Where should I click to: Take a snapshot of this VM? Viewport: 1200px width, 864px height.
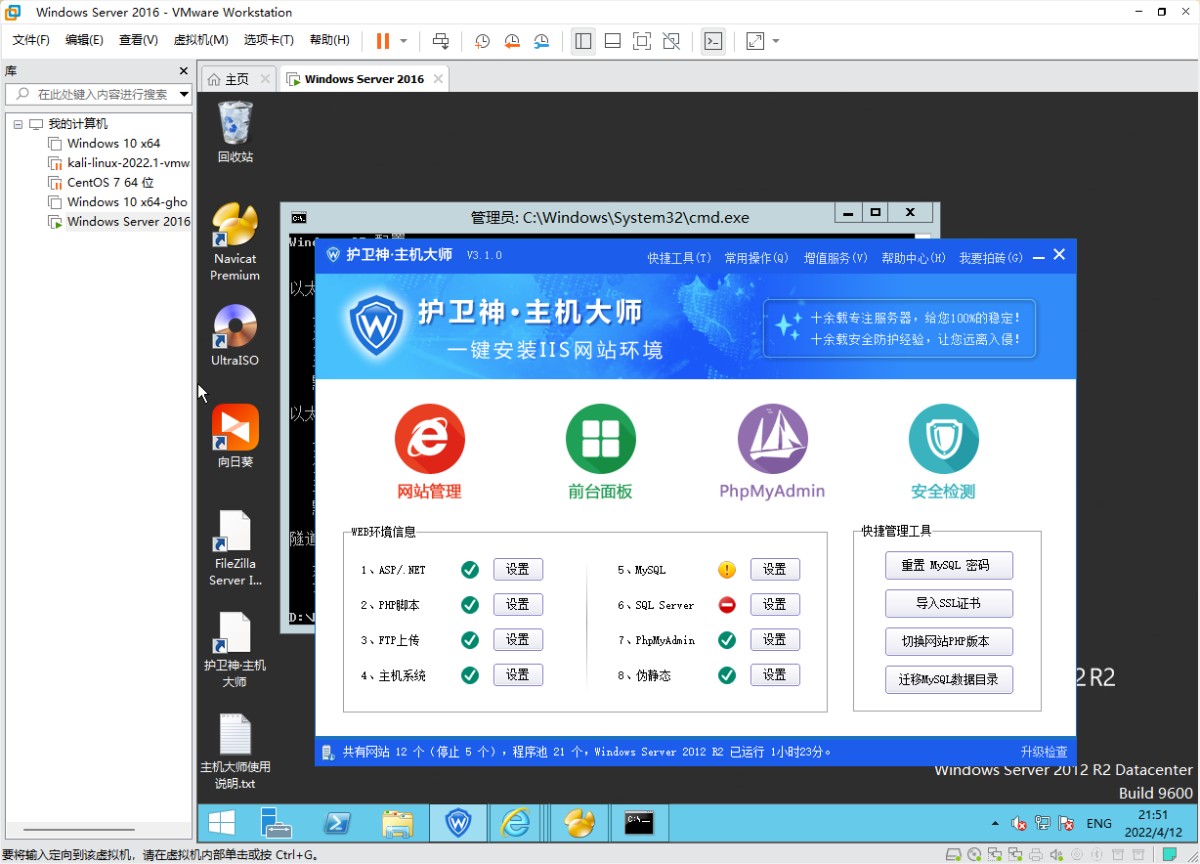482,41
